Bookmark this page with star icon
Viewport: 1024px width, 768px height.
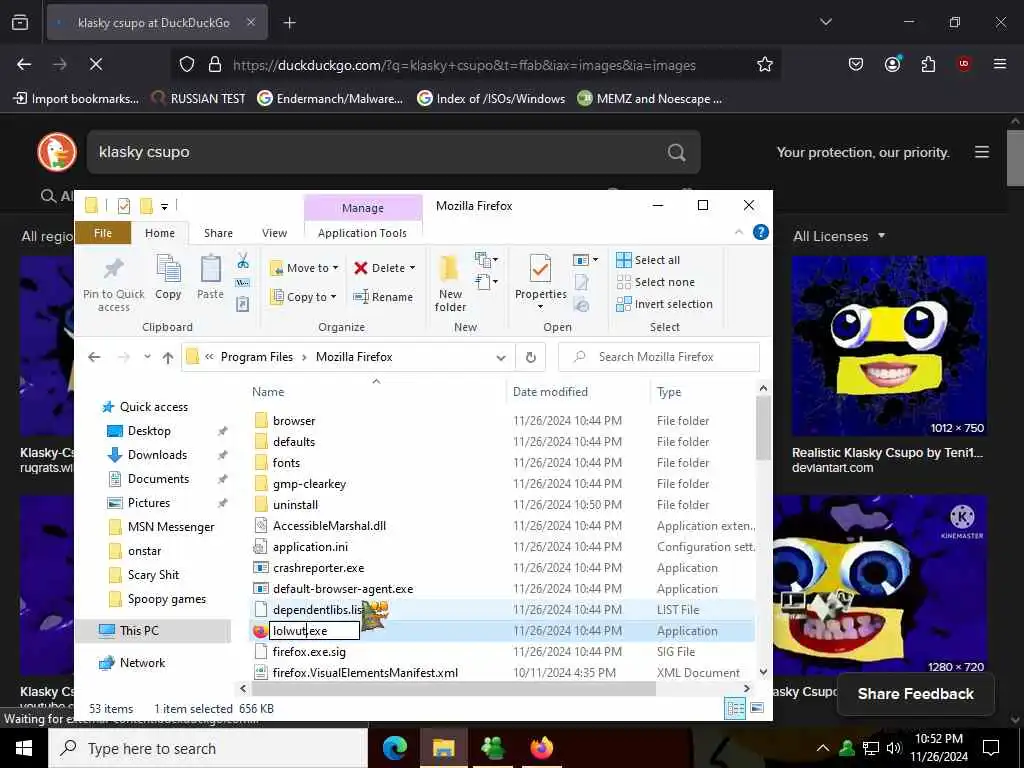765,64
